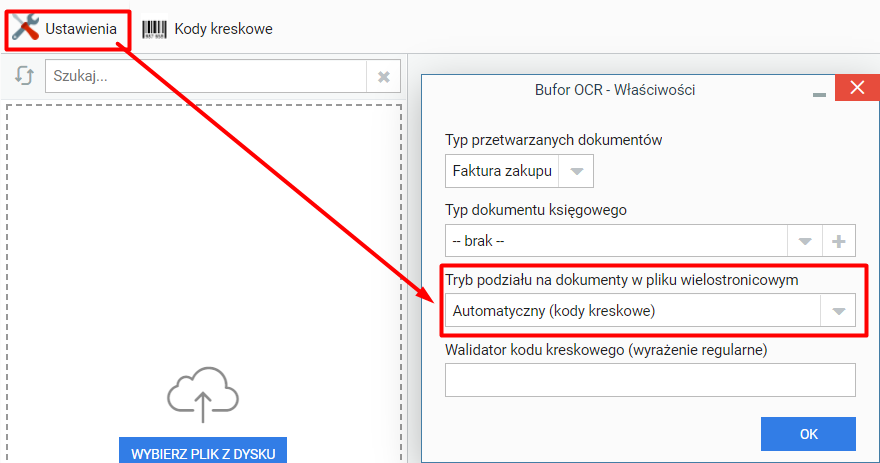This screenshot has width=880, height=463.
Task: Open Ustawienia settings with wrench icon
Action: coord(66,29)
